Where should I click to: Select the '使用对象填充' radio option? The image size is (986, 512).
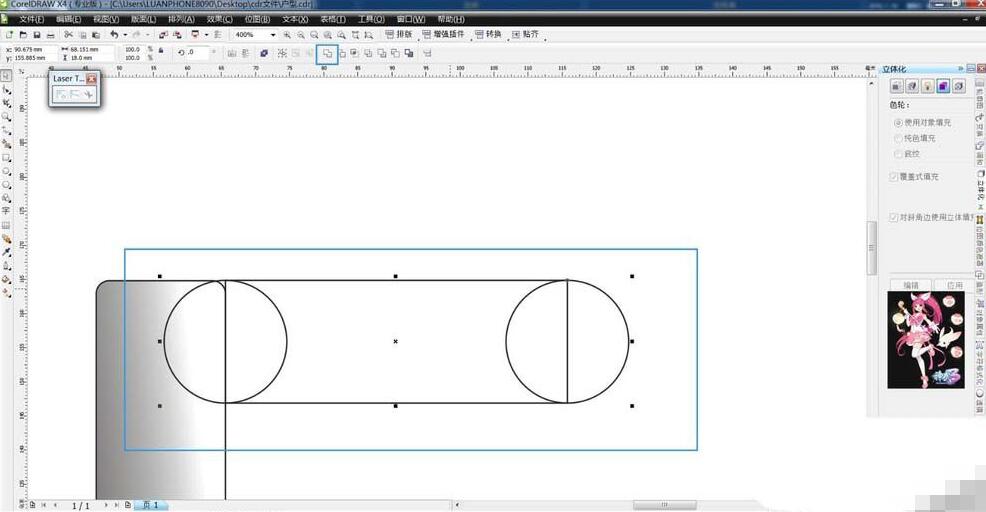point(897,122)
